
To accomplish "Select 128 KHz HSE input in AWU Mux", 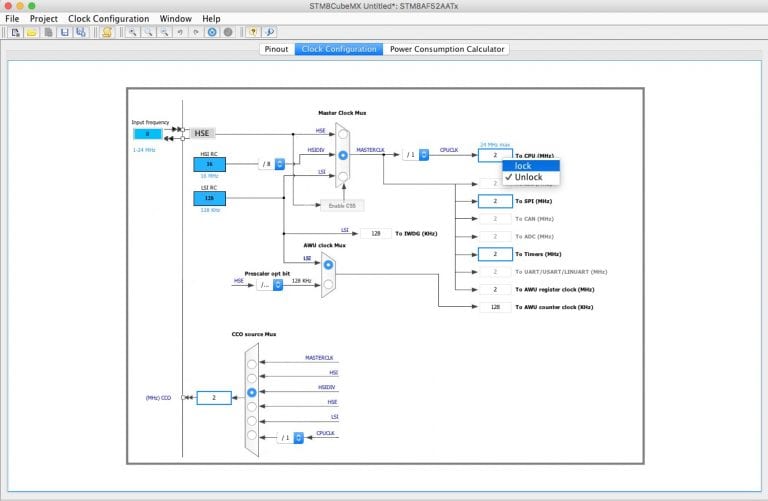I will 328,284.
